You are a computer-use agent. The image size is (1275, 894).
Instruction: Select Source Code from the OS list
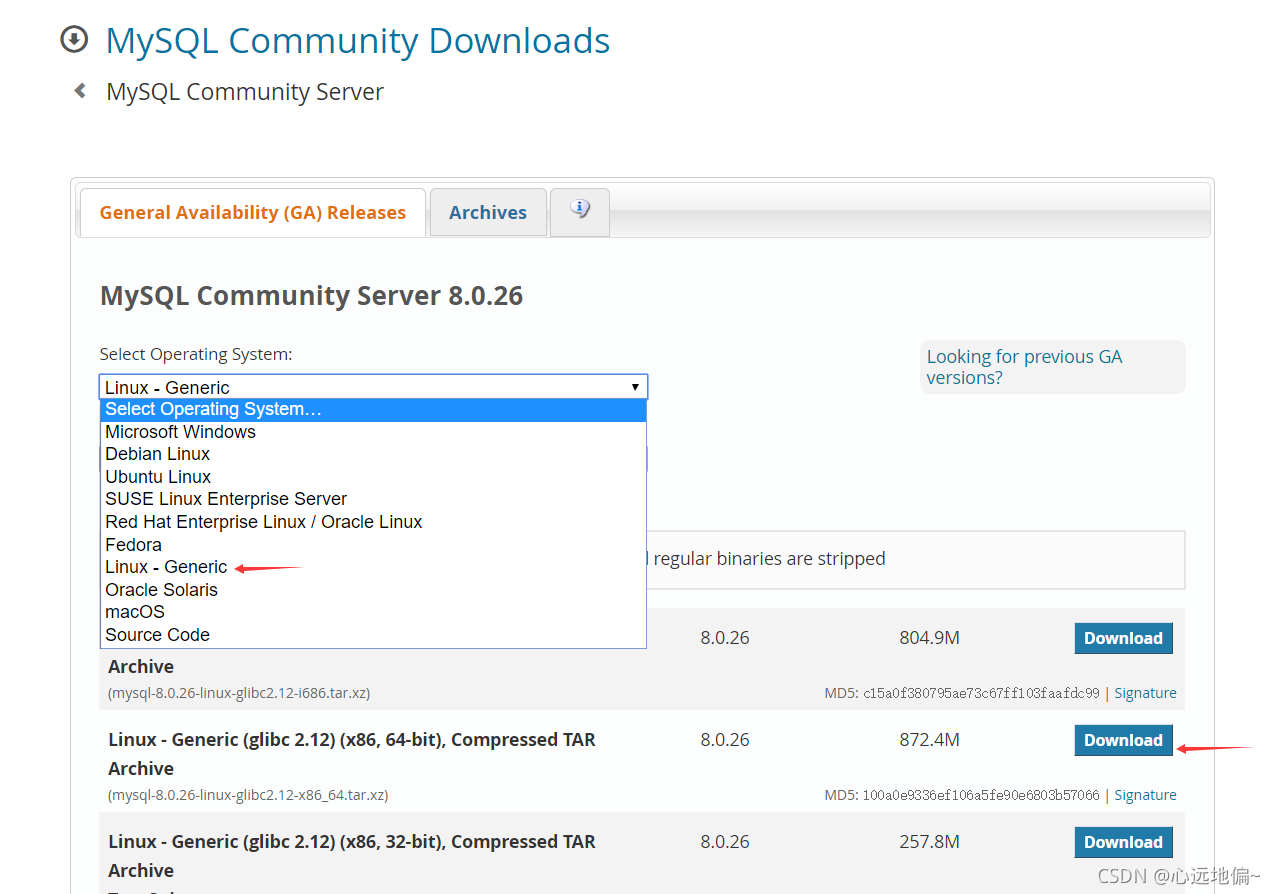tap(373, 635)
